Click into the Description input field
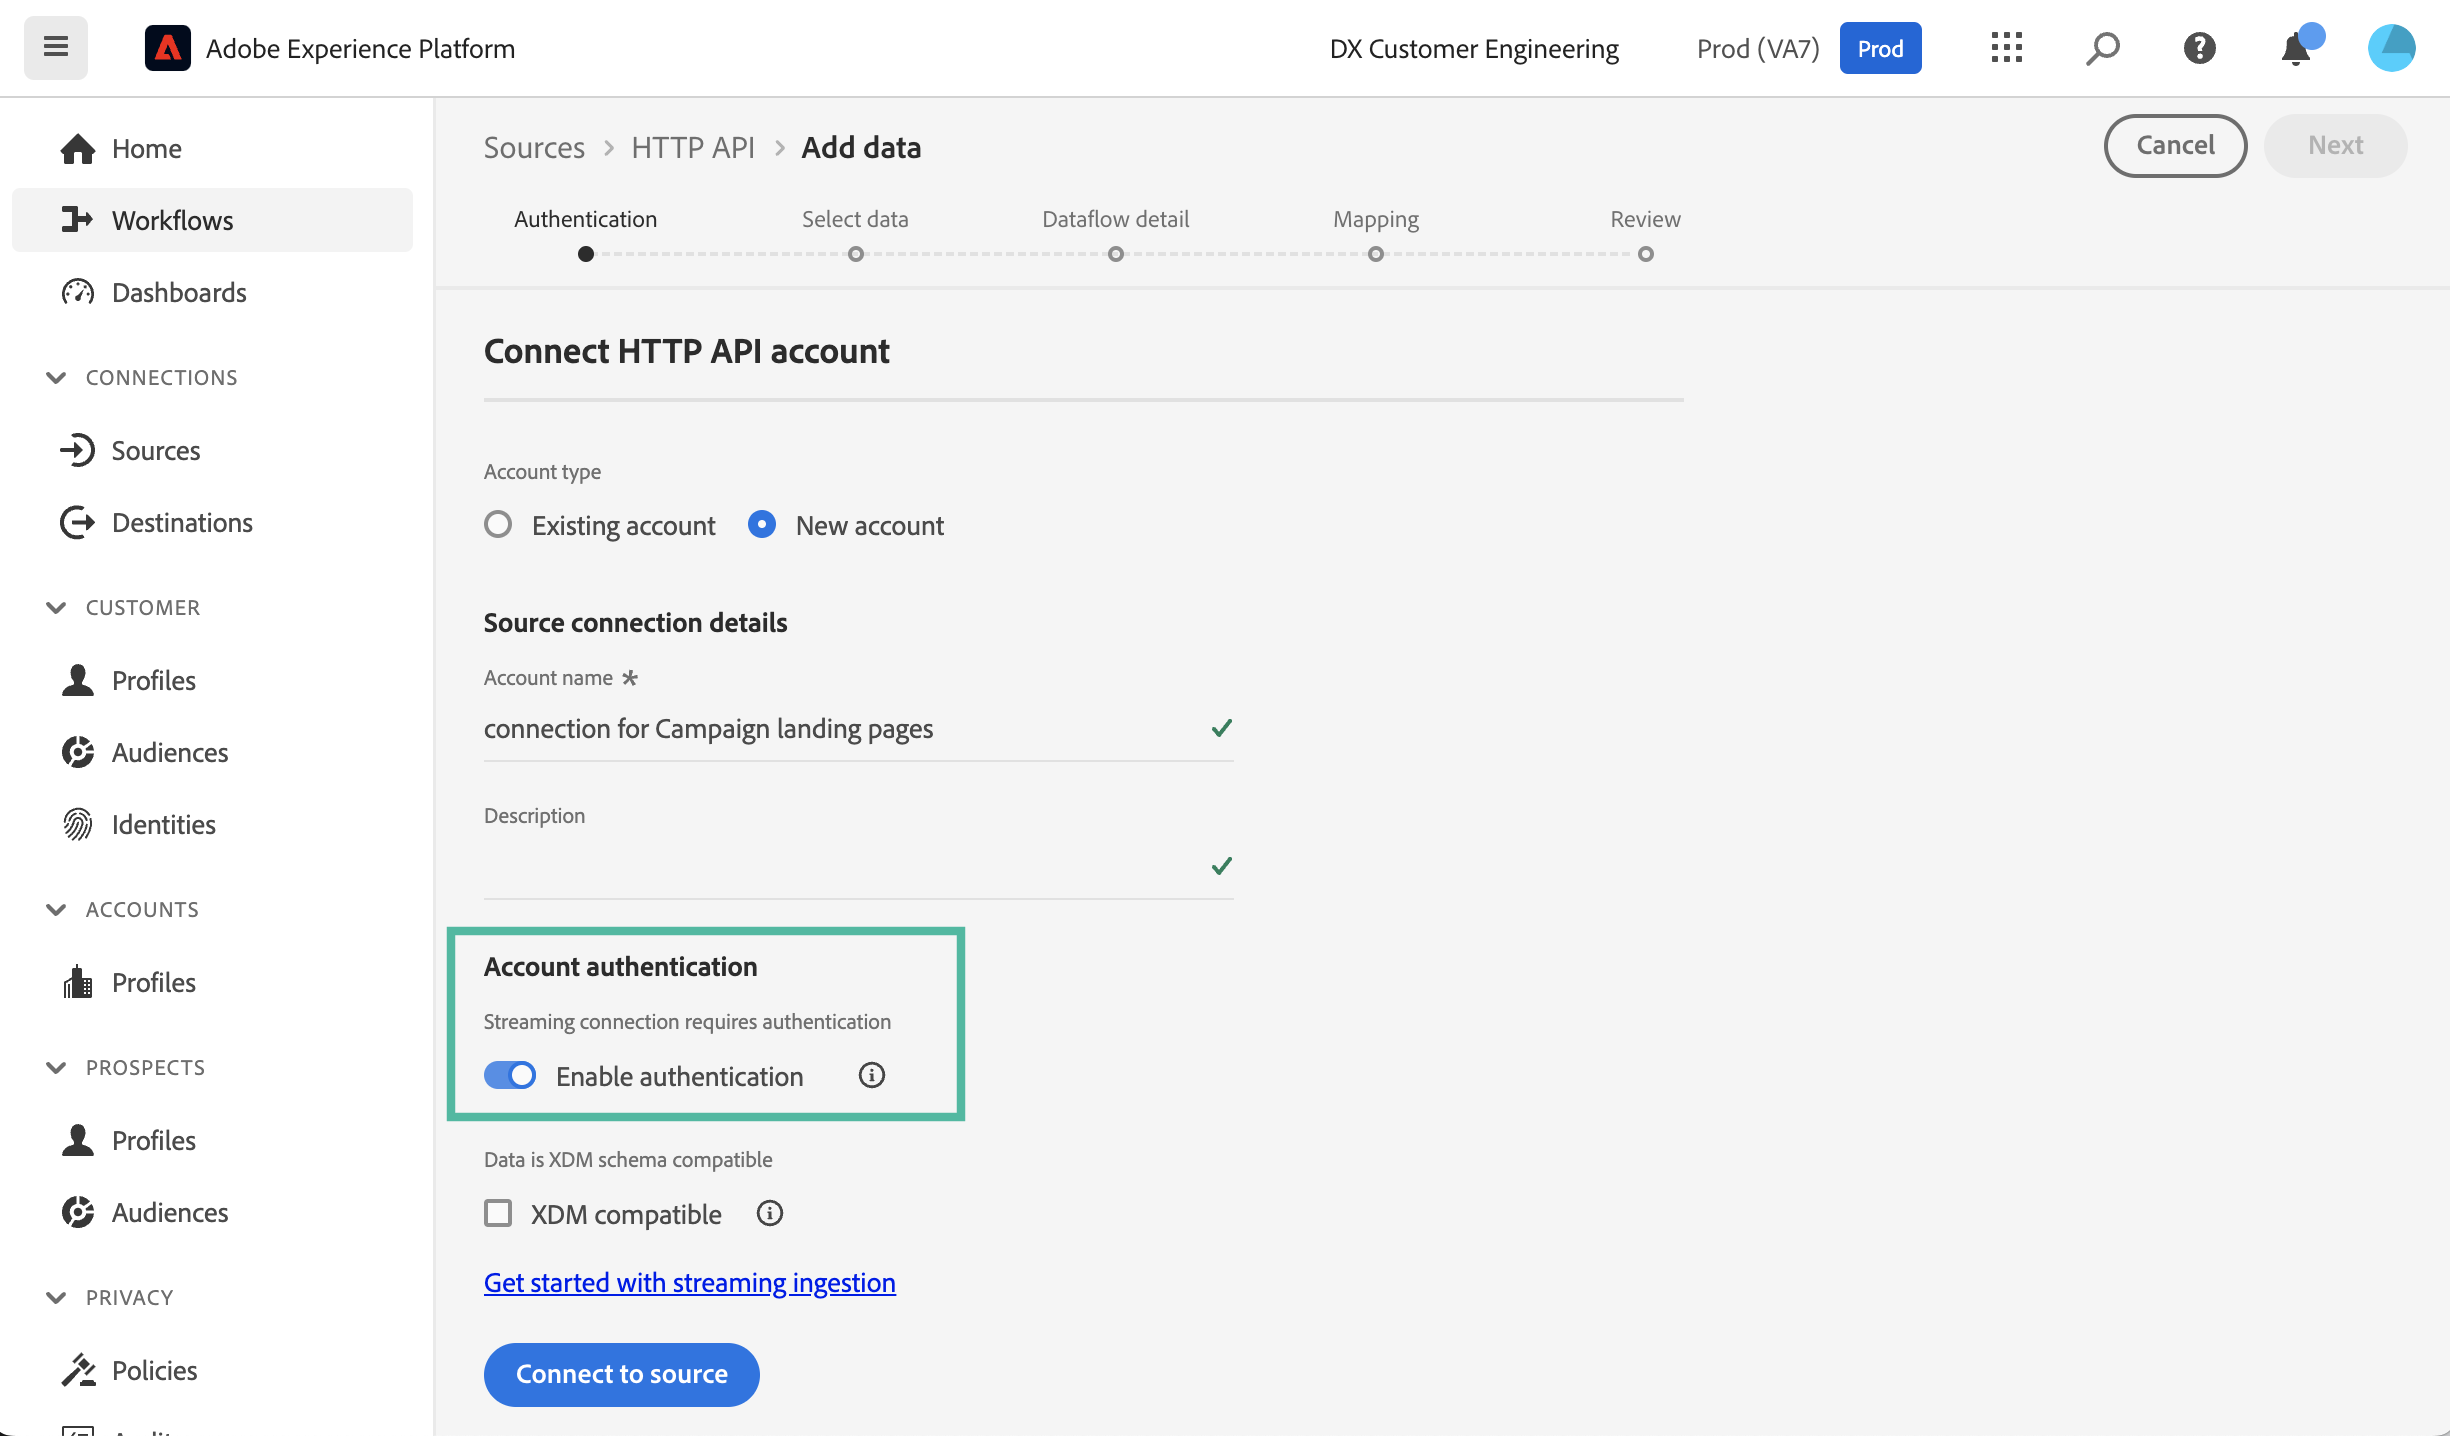This screenshot has width=2450, height=1436. coord(840,866)
